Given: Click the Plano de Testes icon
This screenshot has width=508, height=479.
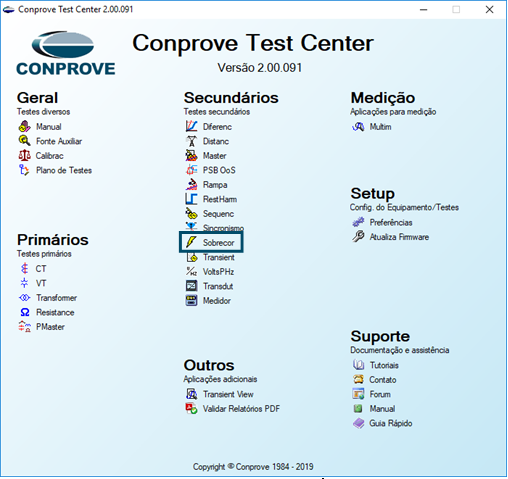Looking at the screenshot, I should point(24,170).
